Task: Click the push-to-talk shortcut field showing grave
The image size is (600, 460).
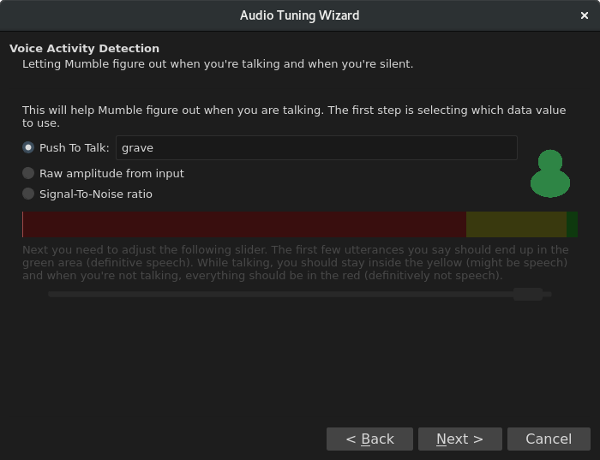Action: [316, 148]
